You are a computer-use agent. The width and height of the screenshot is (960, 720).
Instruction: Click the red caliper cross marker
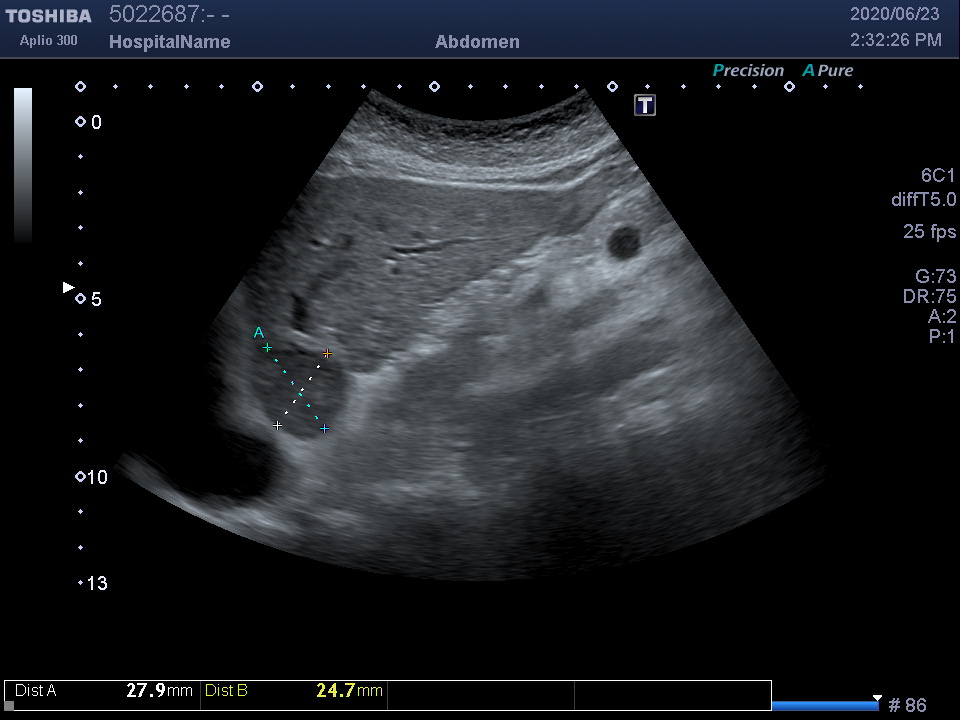327,353
